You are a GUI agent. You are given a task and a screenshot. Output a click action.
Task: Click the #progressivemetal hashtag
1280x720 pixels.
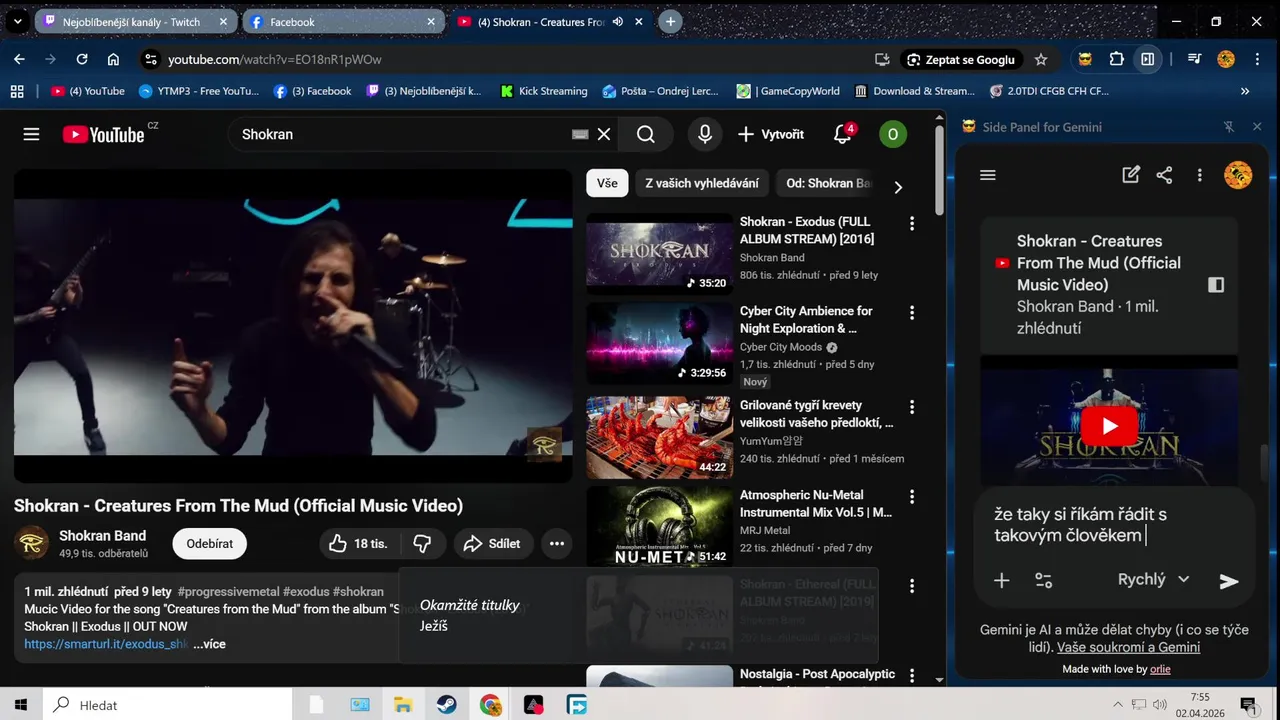click(229, 591)
